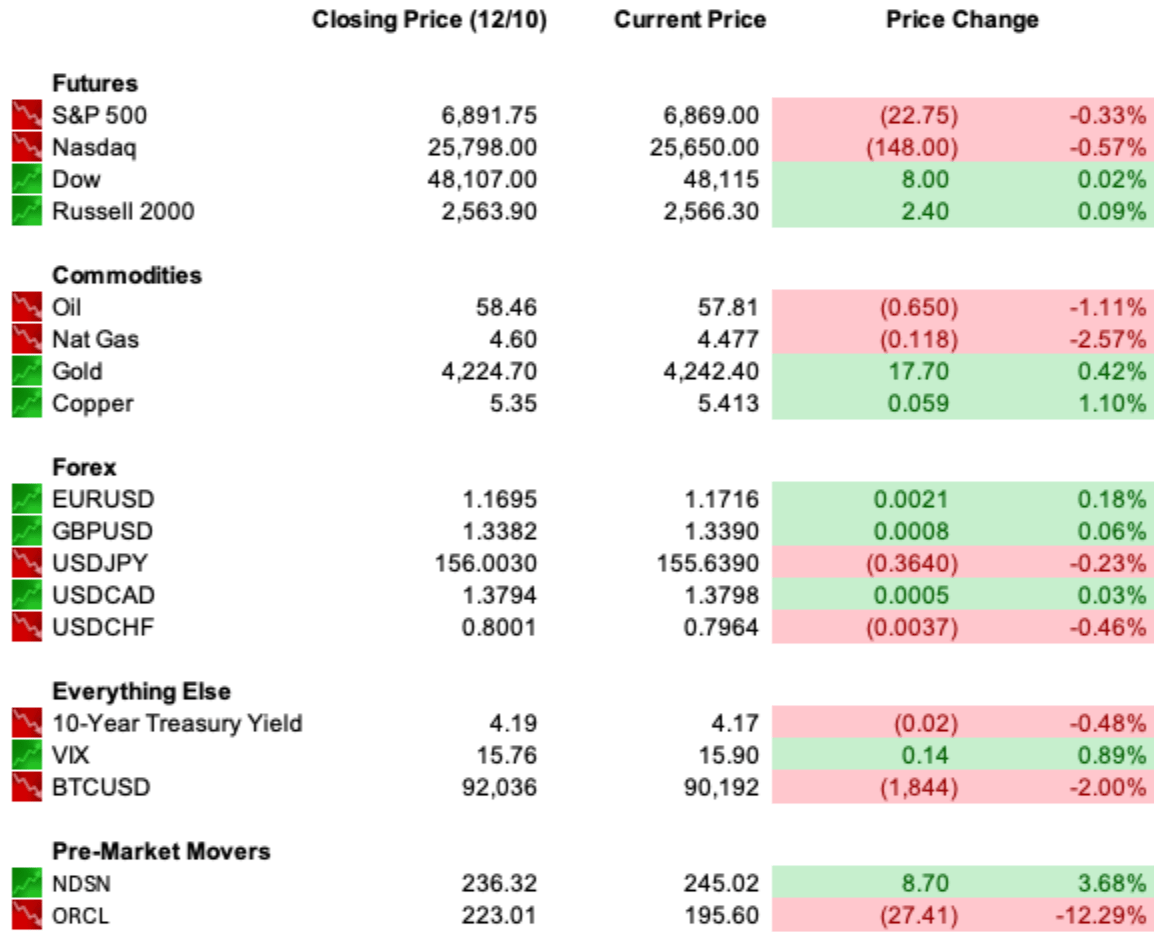Click the green trend icon beside EURUSD

tap(27, 499)
